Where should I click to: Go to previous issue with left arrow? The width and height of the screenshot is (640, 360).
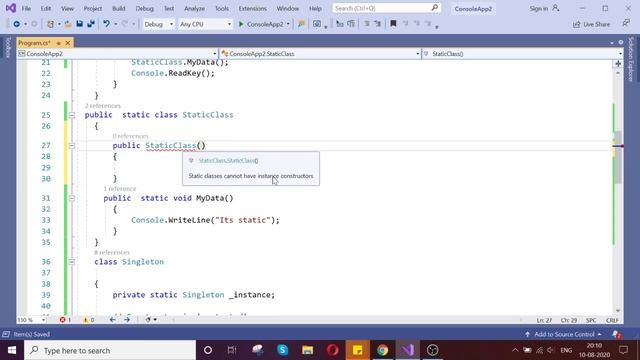(113, 320)
